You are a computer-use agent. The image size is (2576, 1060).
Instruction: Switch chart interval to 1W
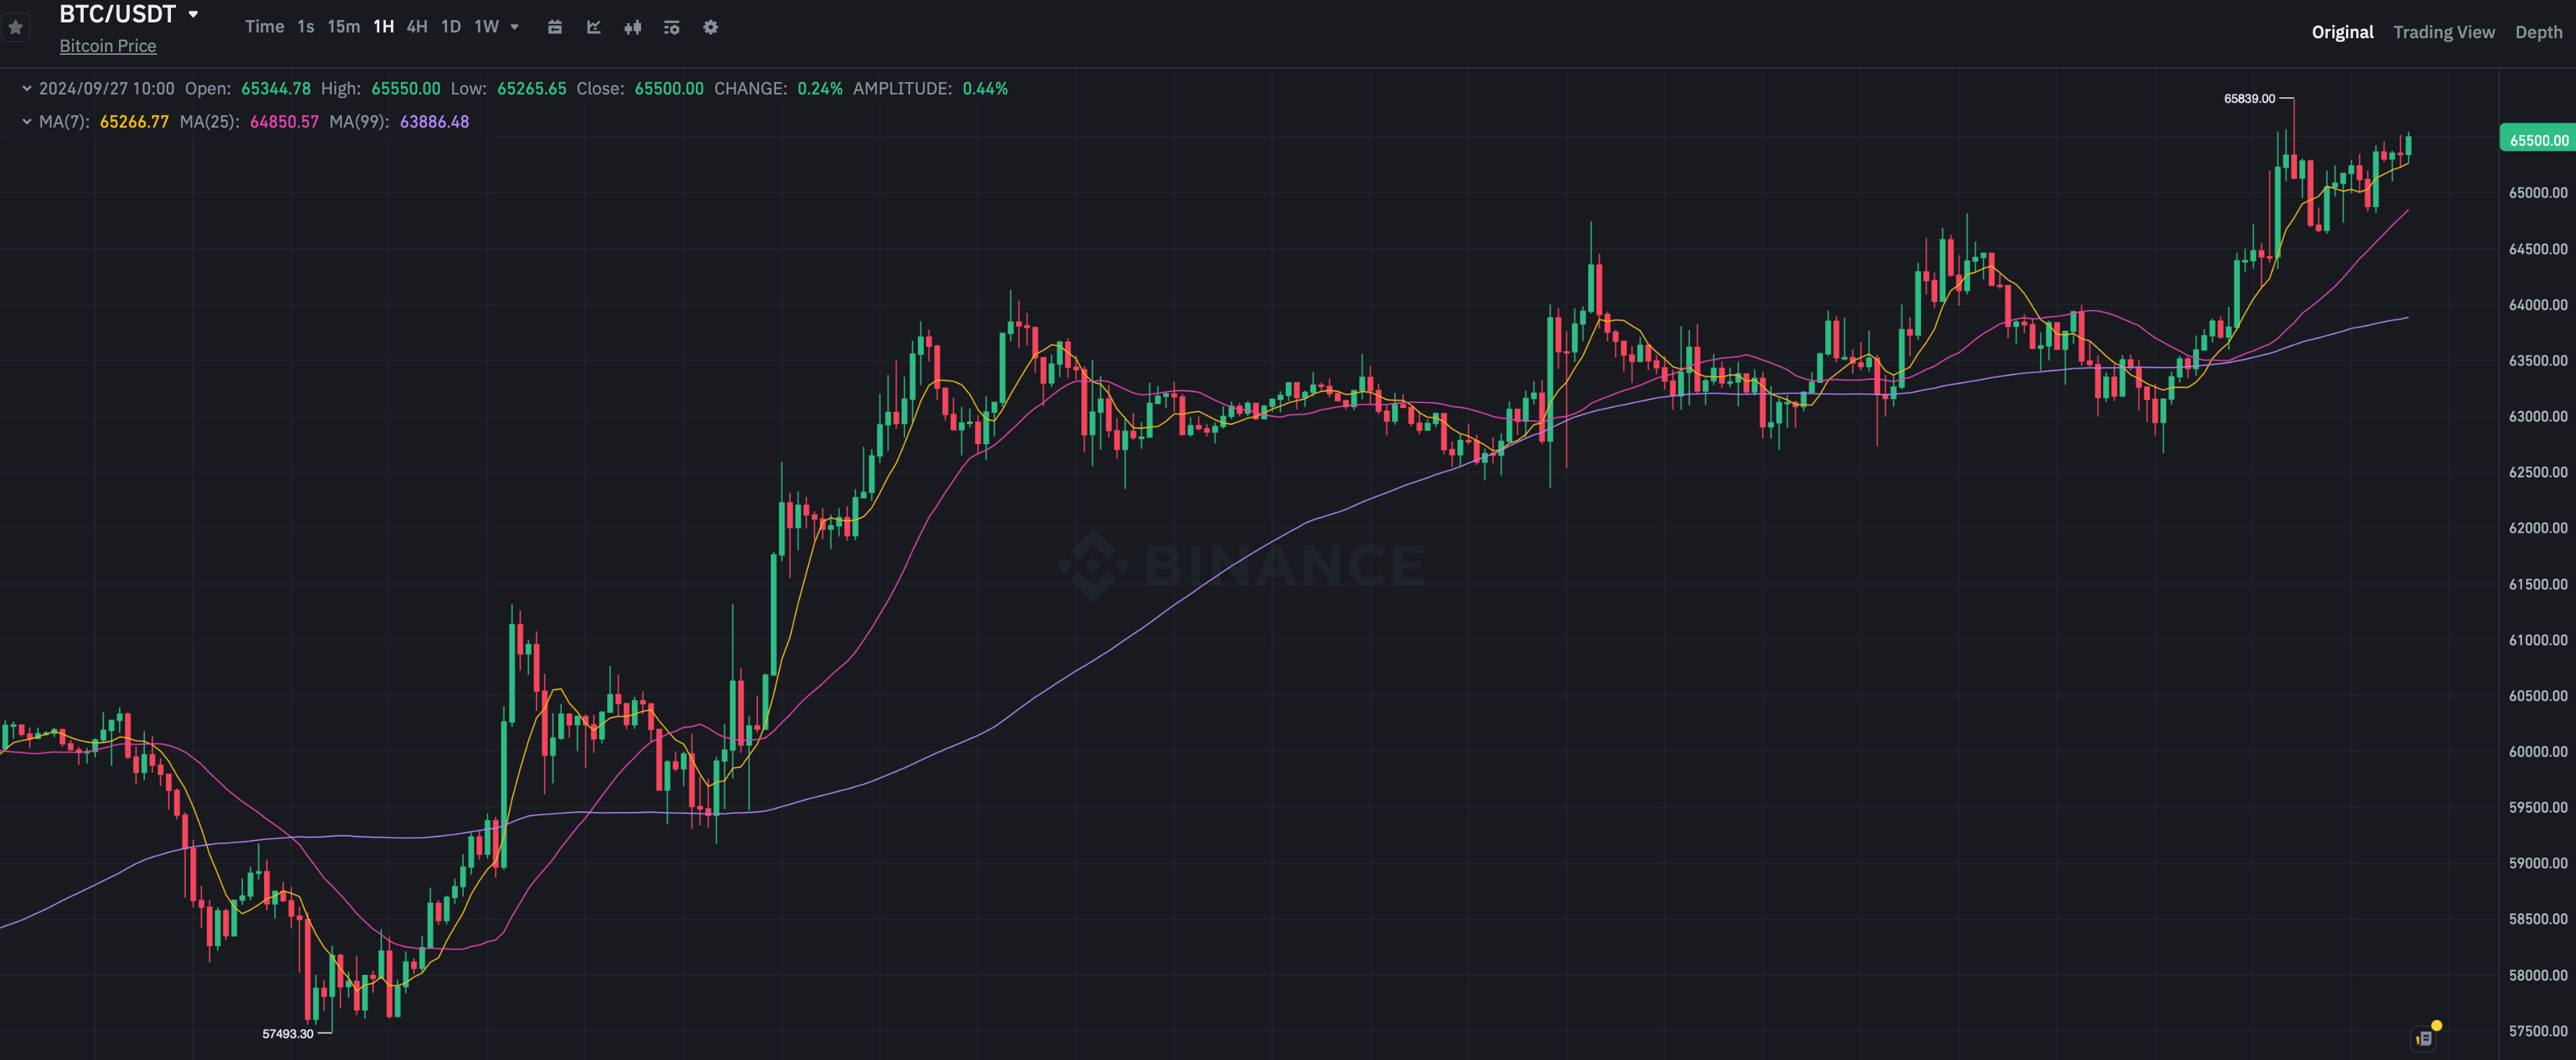486,27
